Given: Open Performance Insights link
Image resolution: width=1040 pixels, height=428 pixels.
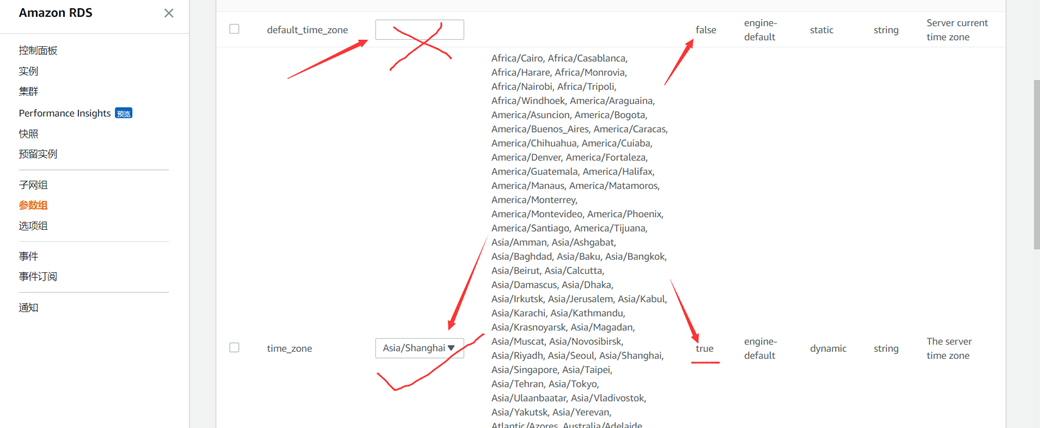Looking at the screenshot, I should click(64, 113).
